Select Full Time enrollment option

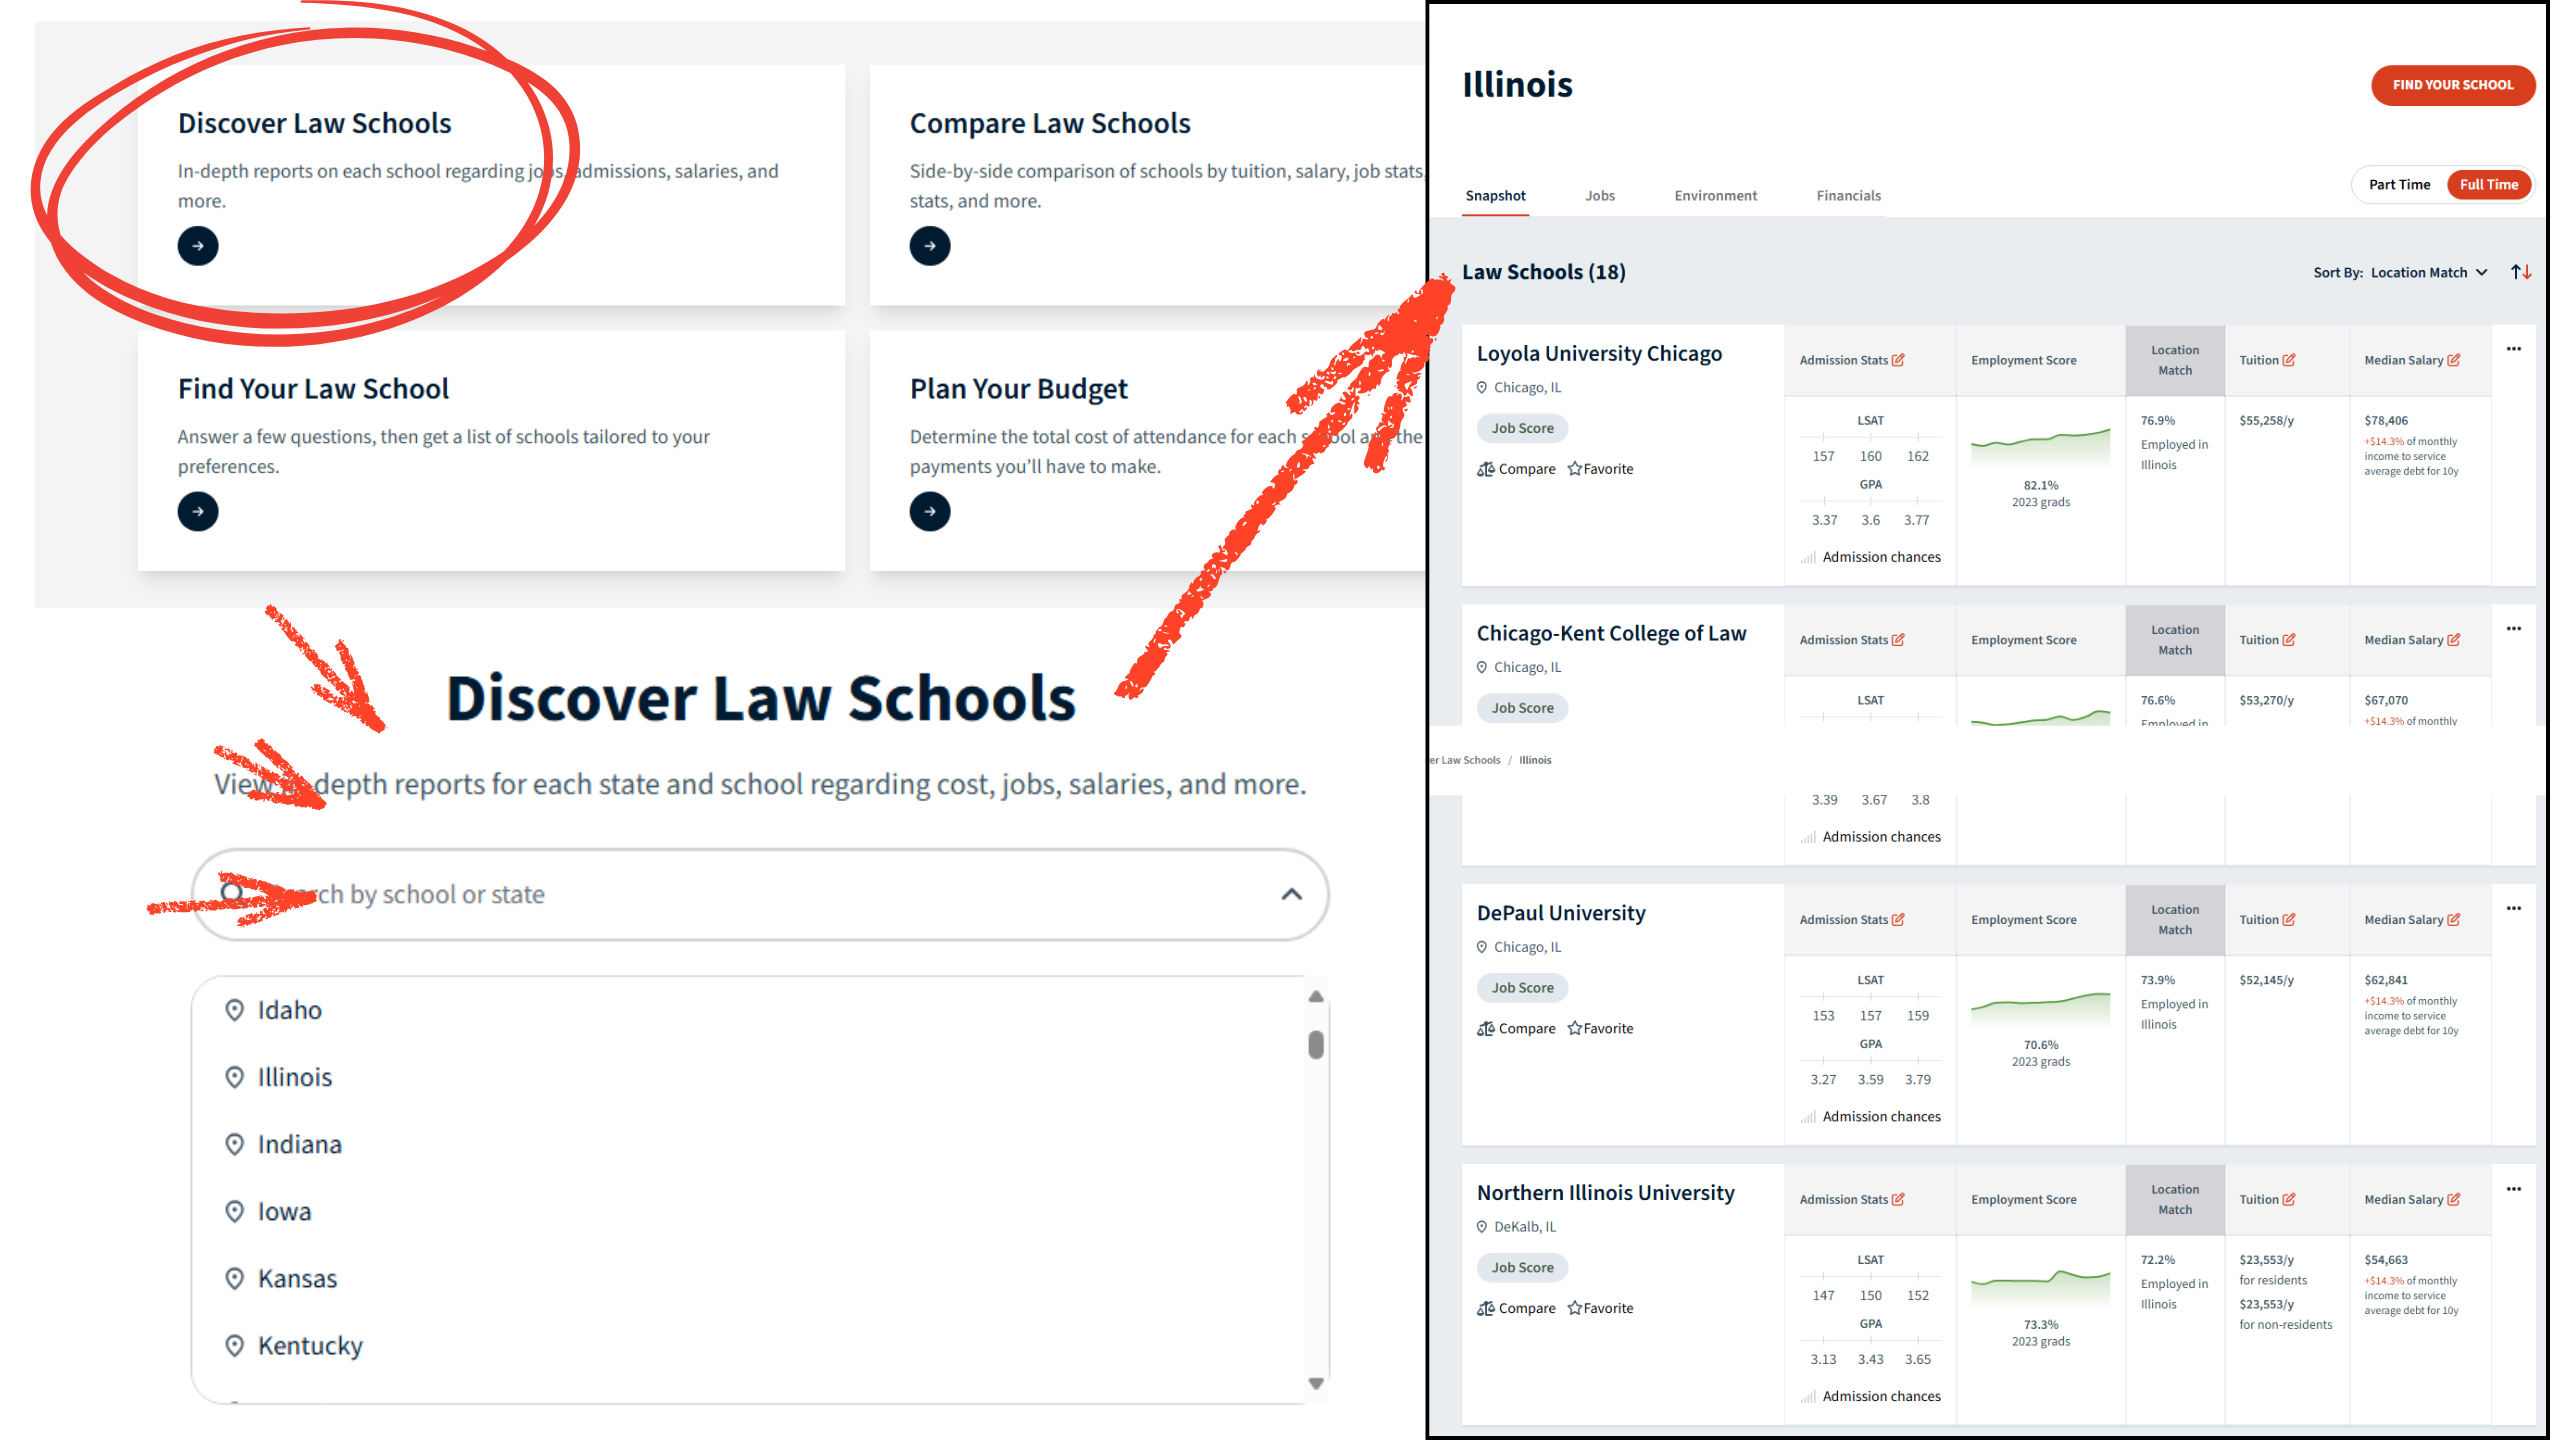(x=2488, y=185)
